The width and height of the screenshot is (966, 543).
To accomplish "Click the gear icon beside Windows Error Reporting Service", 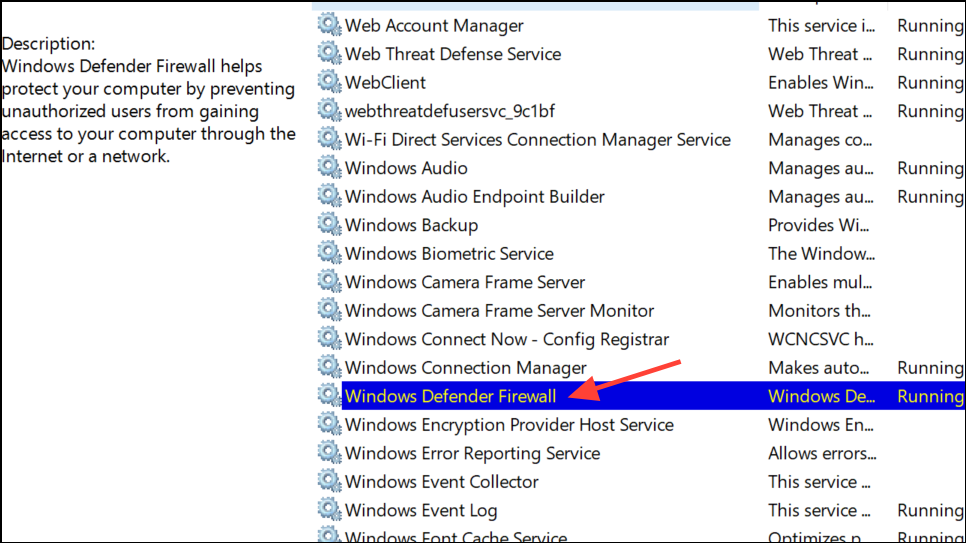I will 329,453.
